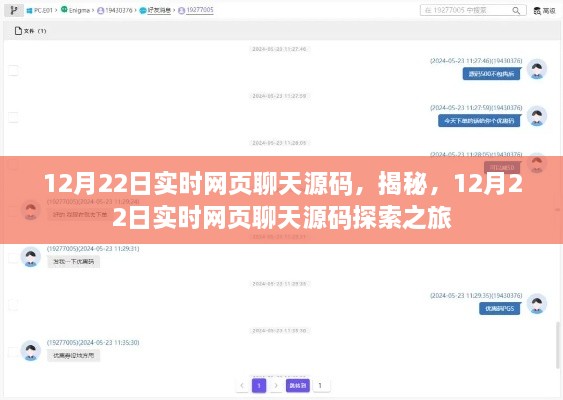Viewport: 563px width, 400px height.
Task: Click the centered timestamp 2024-05-23 11:27:59
Action: (279, 96)
